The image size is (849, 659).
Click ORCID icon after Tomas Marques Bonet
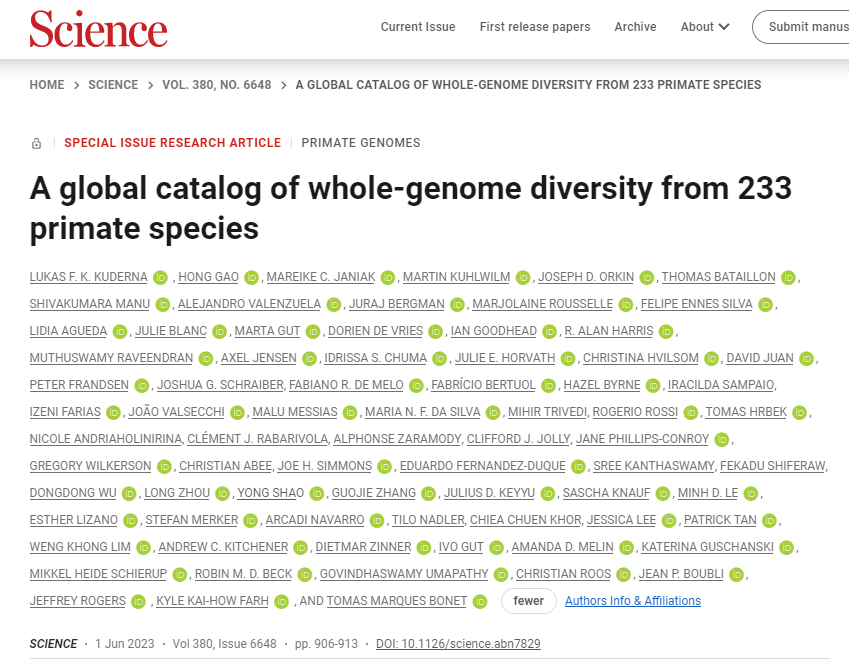click(481, 601)
